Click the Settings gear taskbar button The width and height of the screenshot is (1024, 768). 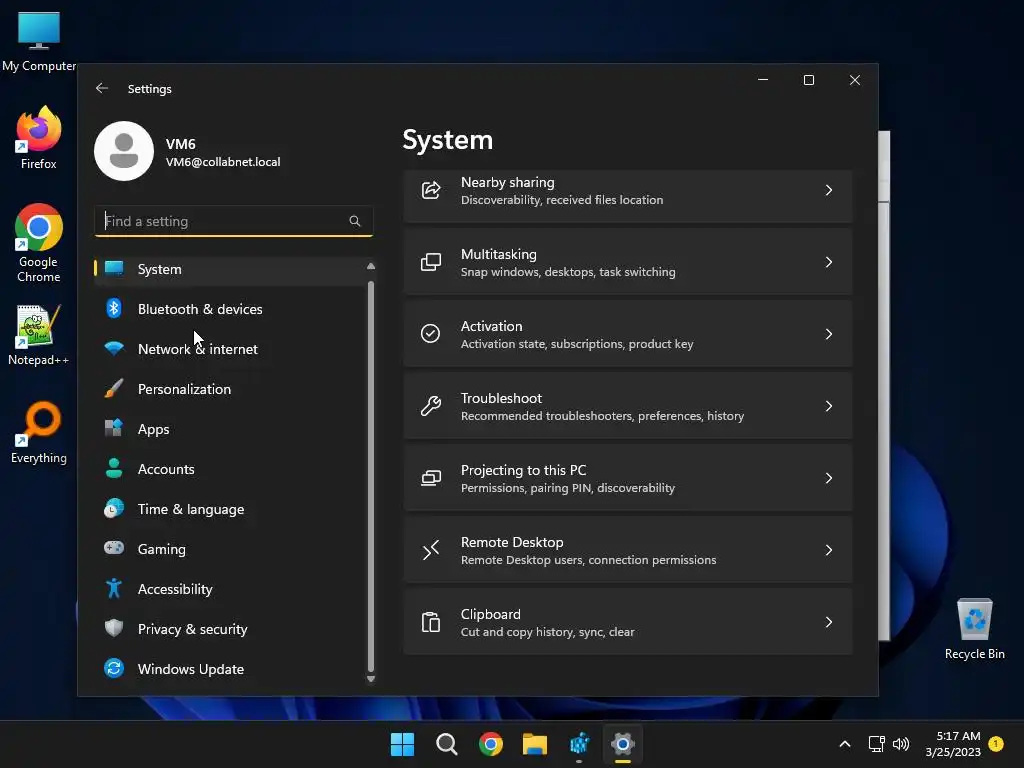[x=623, y=744]
